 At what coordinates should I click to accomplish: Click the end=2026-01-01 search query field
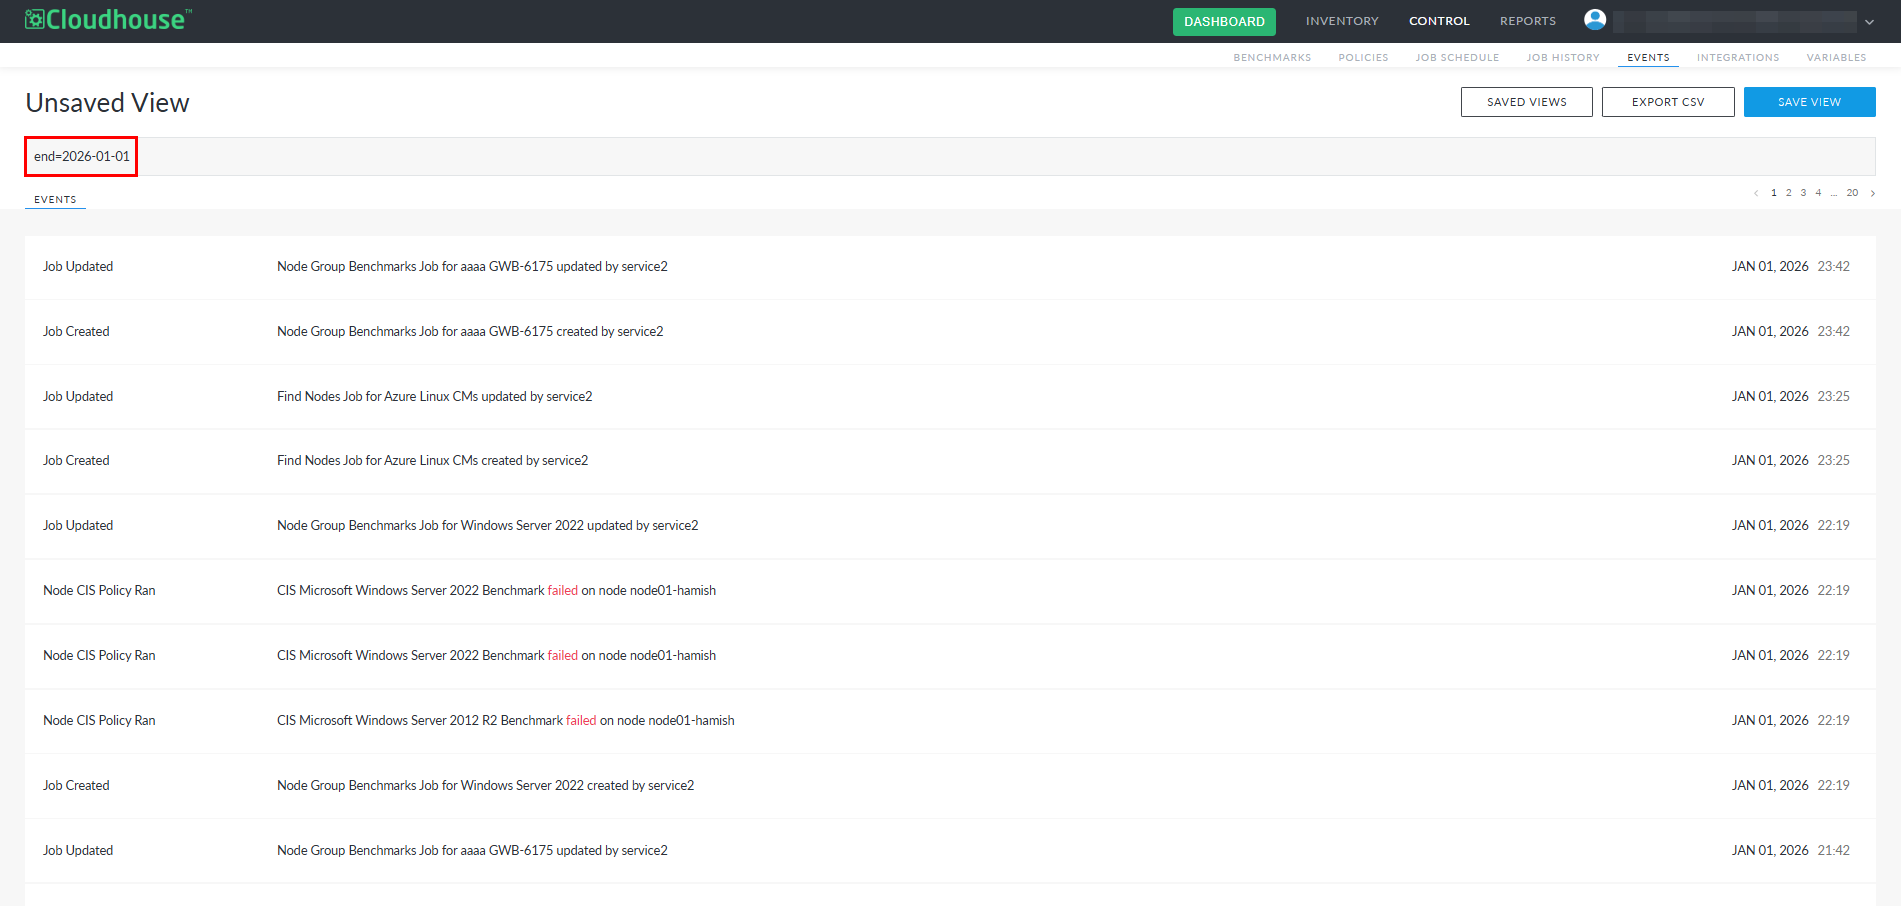[x=82, y=157]
